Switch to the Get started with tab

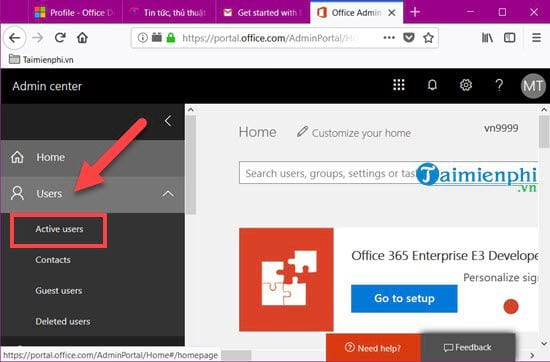pyautogui.click(x=263, y=13)
